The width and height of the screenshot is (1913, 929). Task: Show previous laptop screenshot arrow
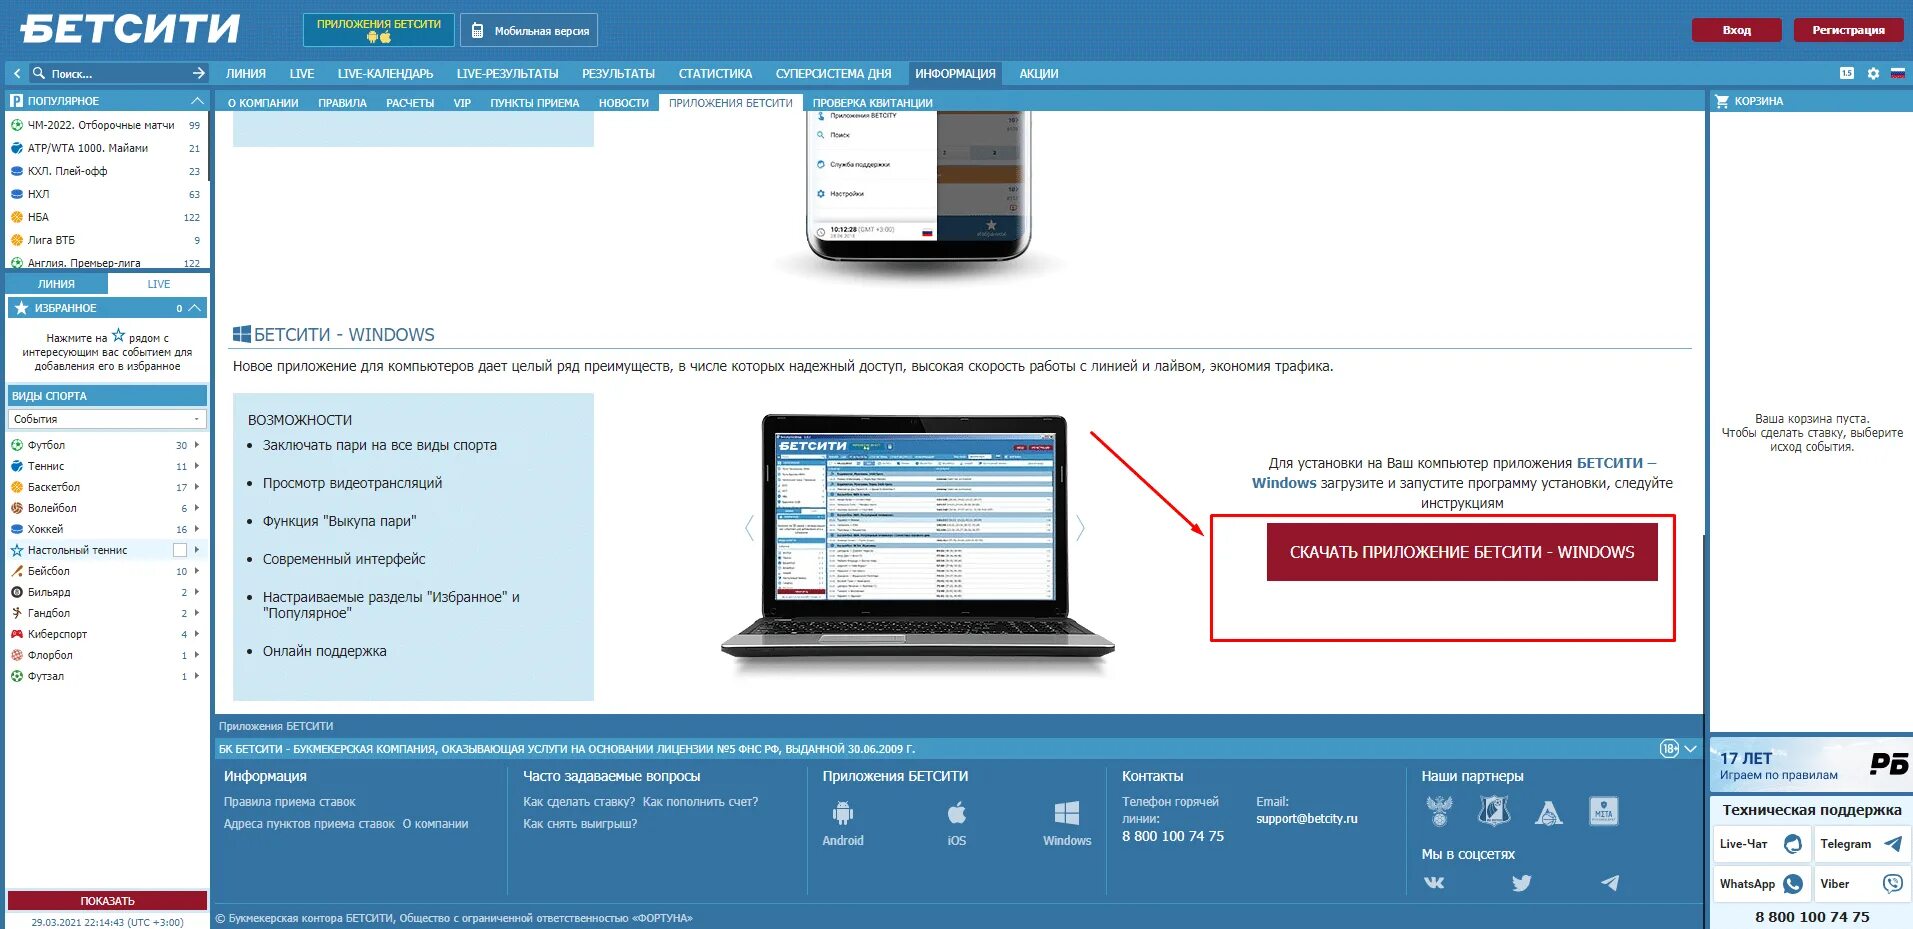click(749, 528)
